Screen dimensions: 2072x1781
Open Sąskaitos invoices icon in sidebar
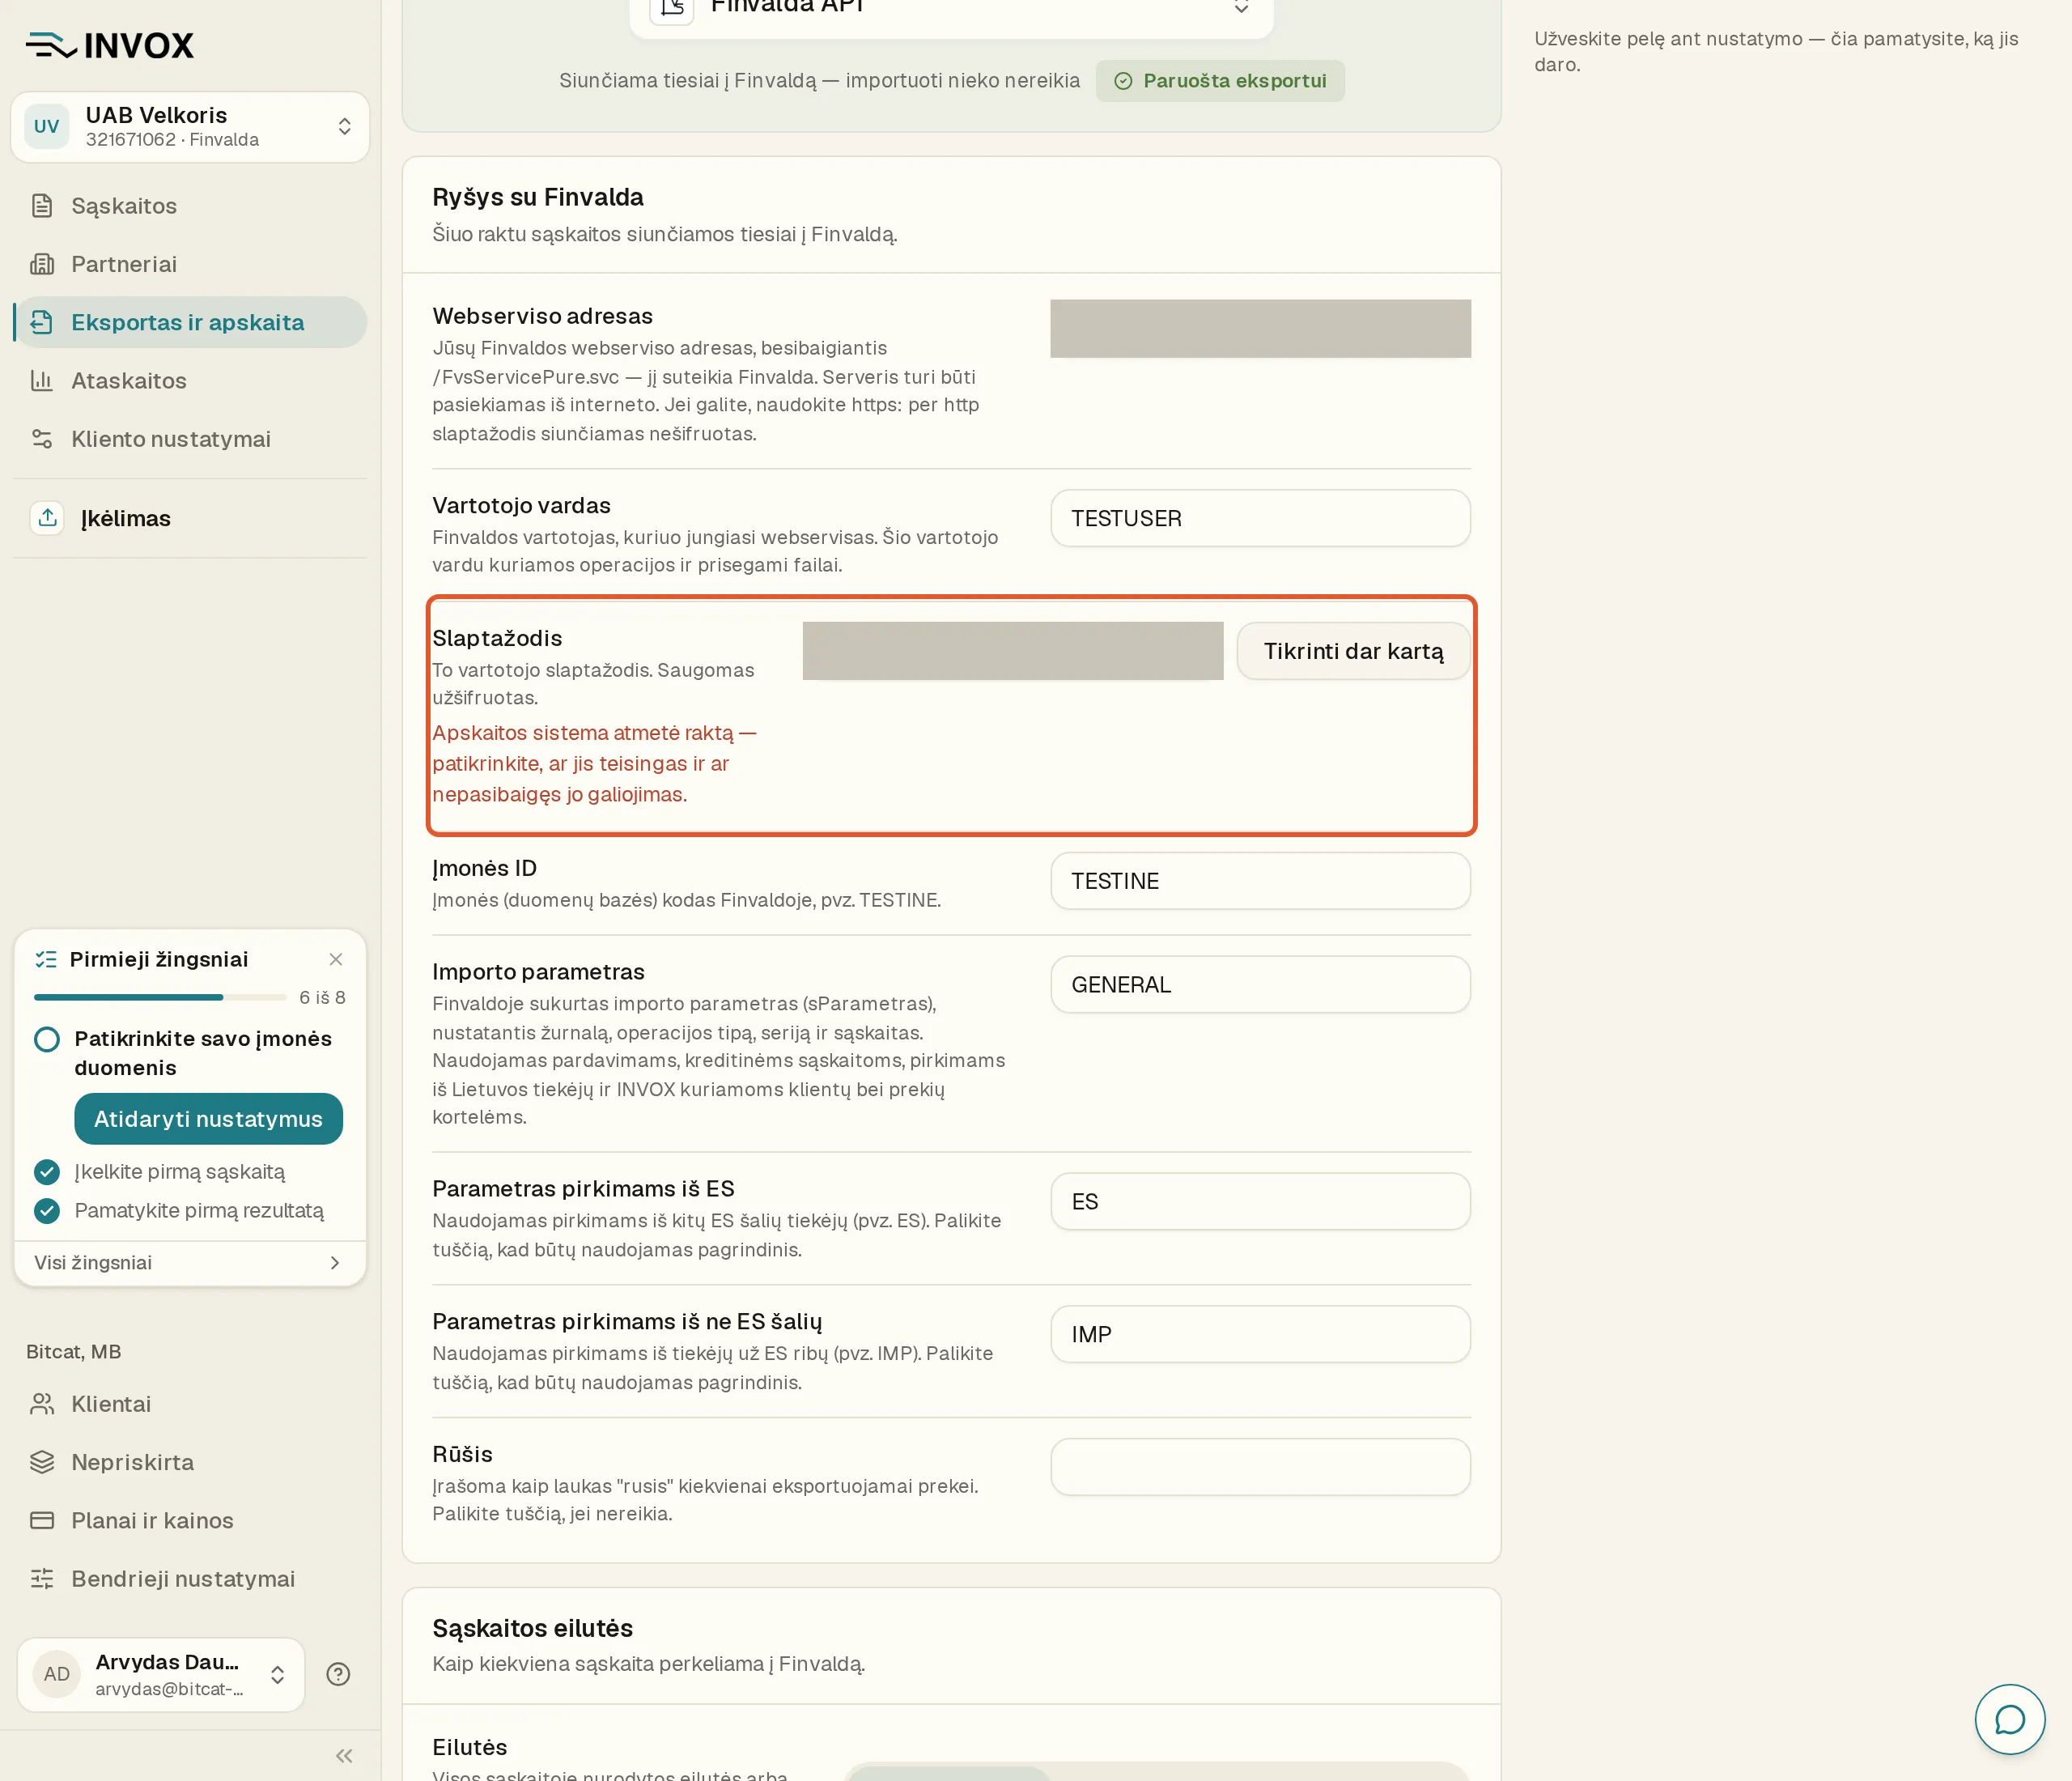pos(41,206)
